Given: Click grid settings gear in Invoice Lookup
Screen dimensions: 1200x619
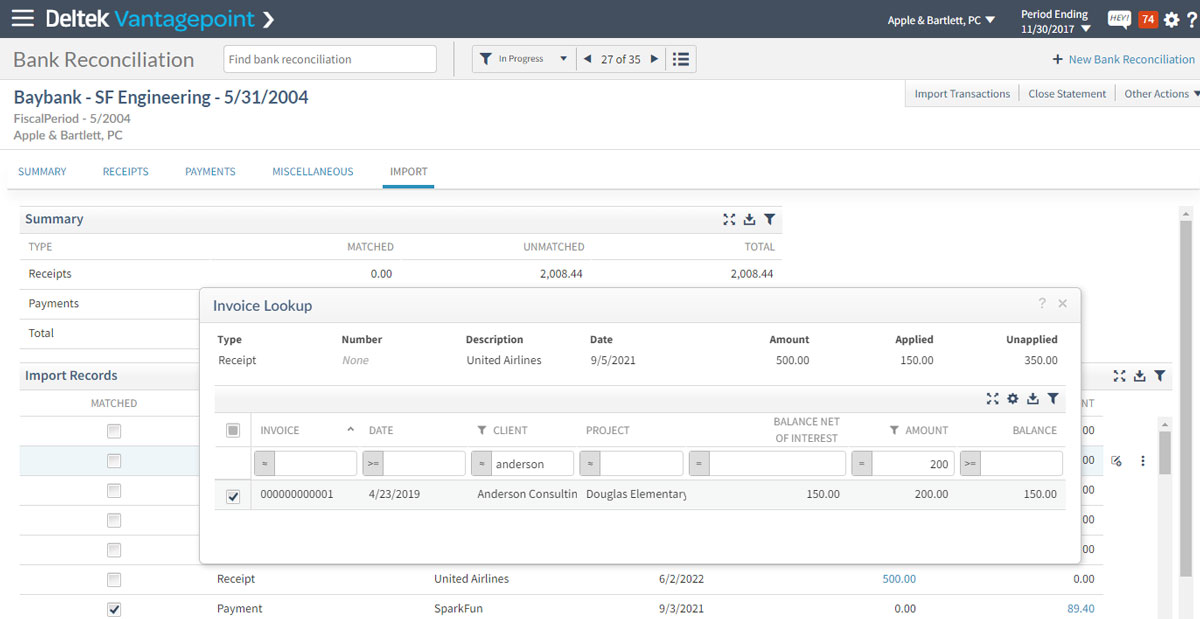Looking at the screenshot, I should [x=1012, y=399].
